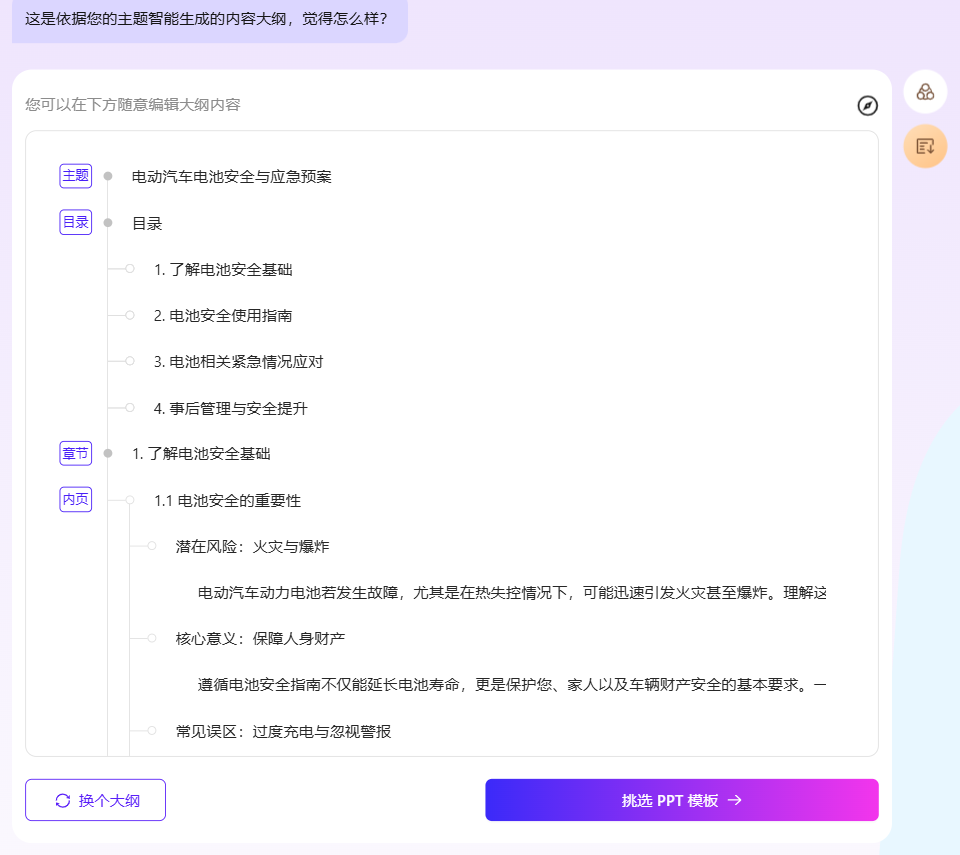The height and width of the screenshot is (855, 960).
Task: Select outline item 1. 了解电池安全基础 under 目录
Action: pos(223,269)
